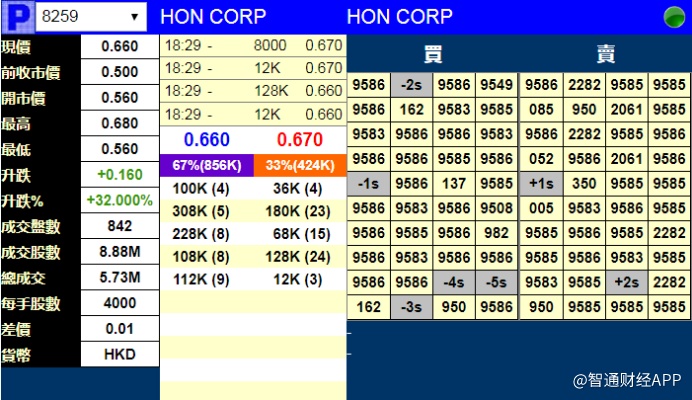Select the +32.000% percentage change value
This screenshot has width=692, height=400.
[120, 200]
